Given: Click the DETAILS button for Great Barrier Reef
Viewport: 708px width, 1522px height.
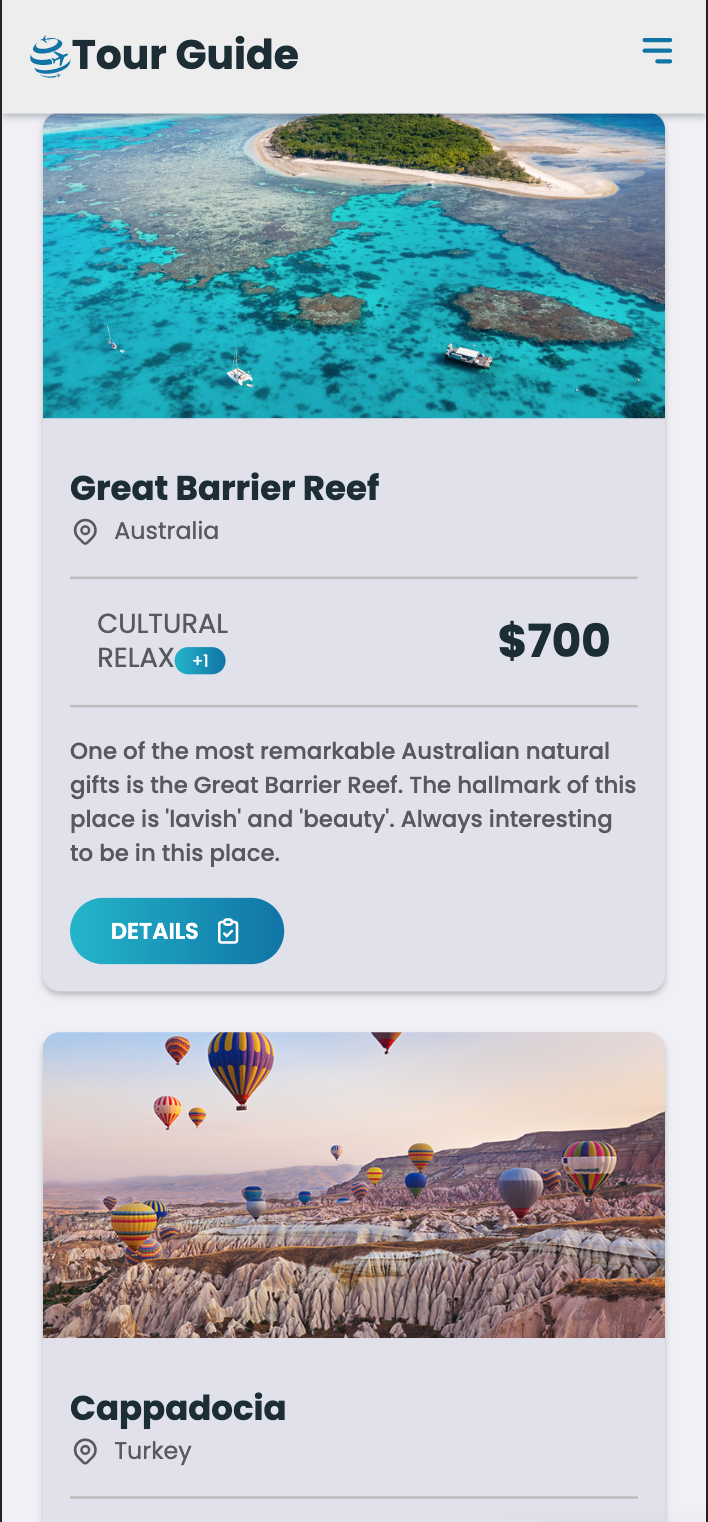Looking at the screenshot, I should (x=176, y=930).
